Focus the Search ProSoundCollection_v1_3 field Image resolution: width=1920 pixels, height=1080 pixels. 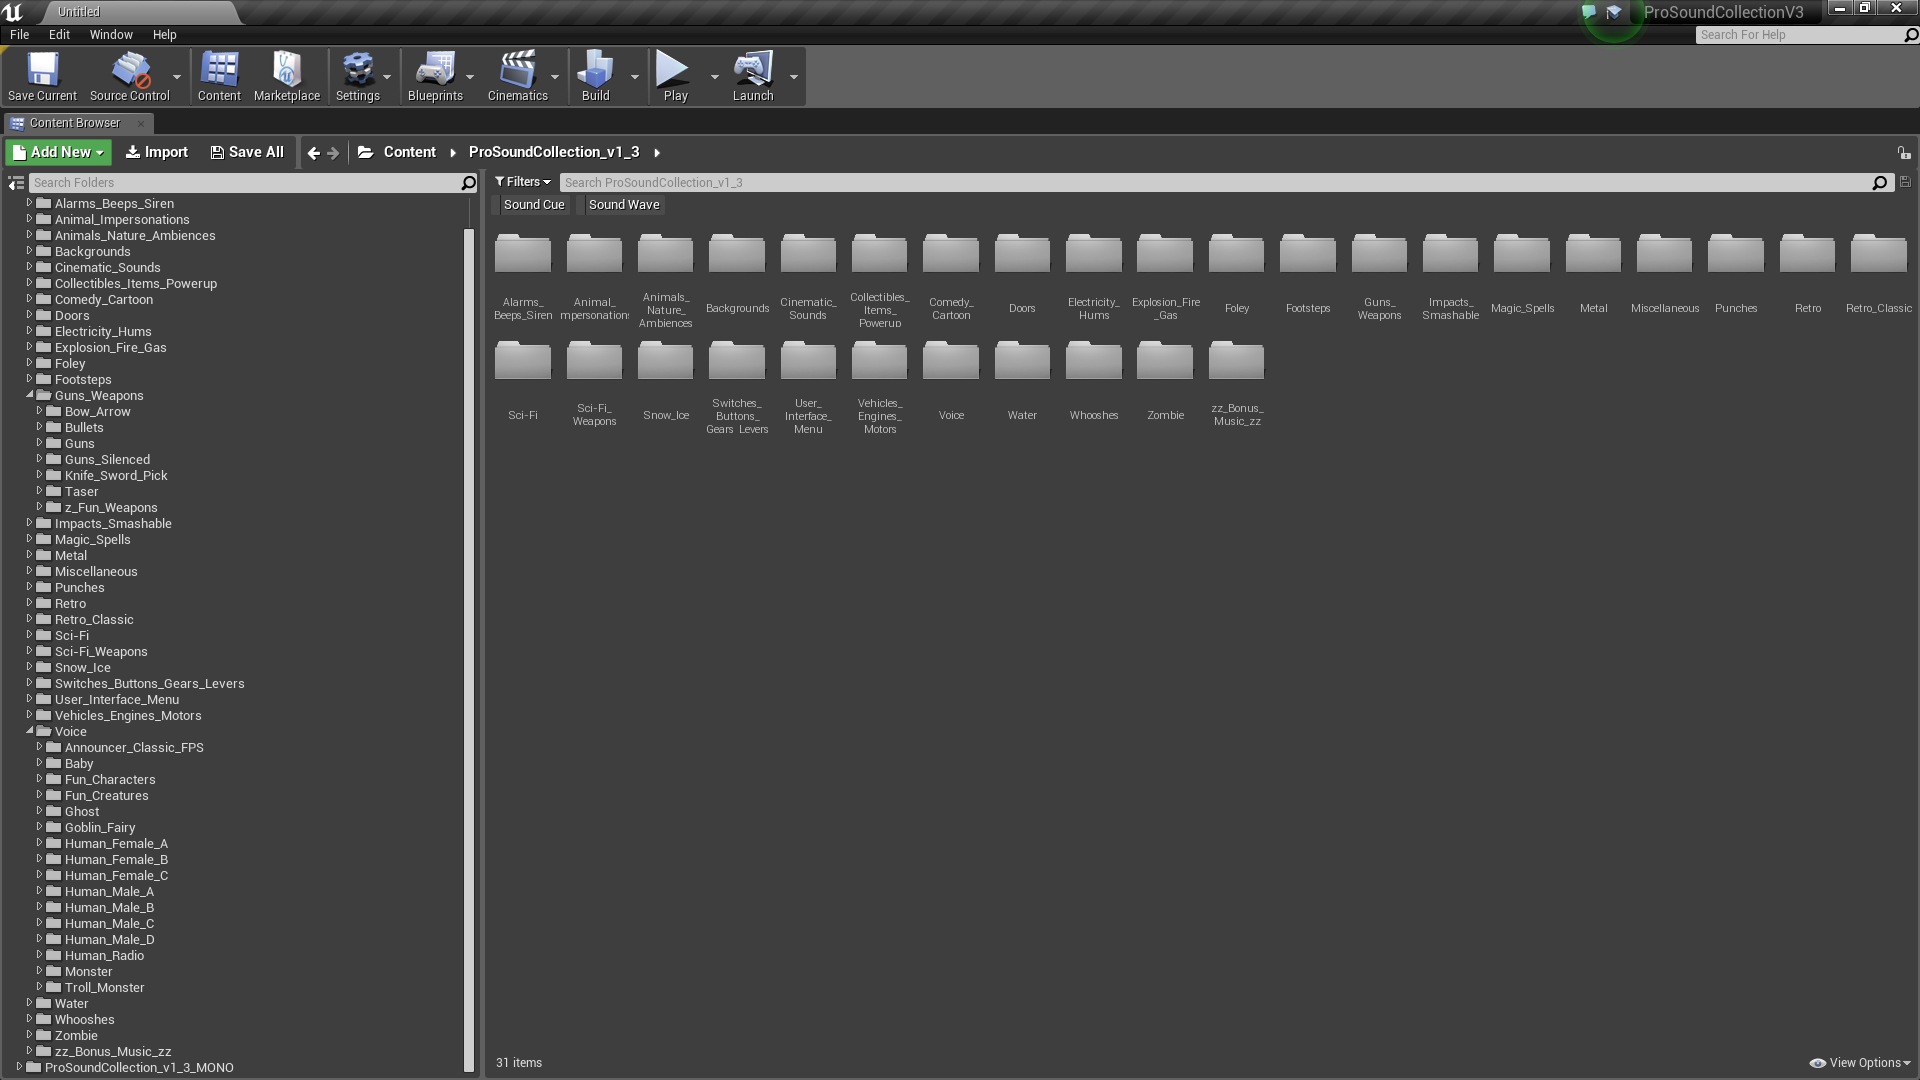1215,183
